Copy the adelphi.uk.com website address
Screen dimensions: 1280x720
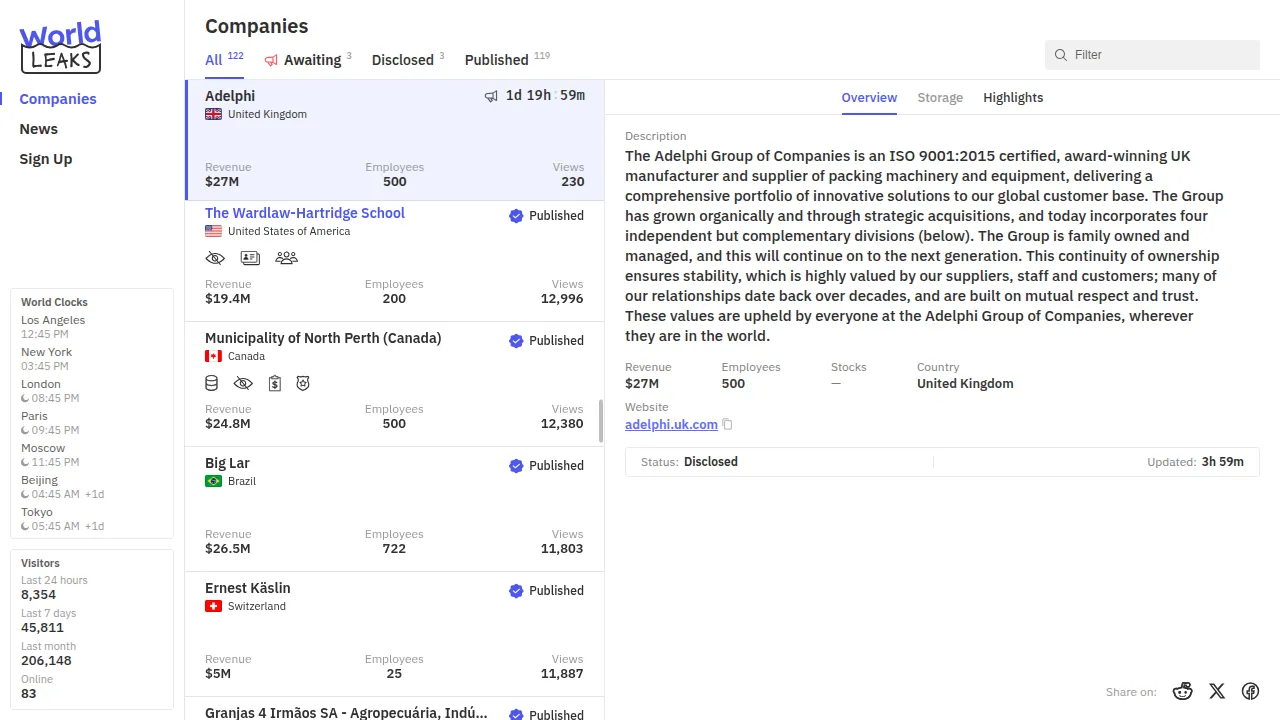(x=728, y=425)
